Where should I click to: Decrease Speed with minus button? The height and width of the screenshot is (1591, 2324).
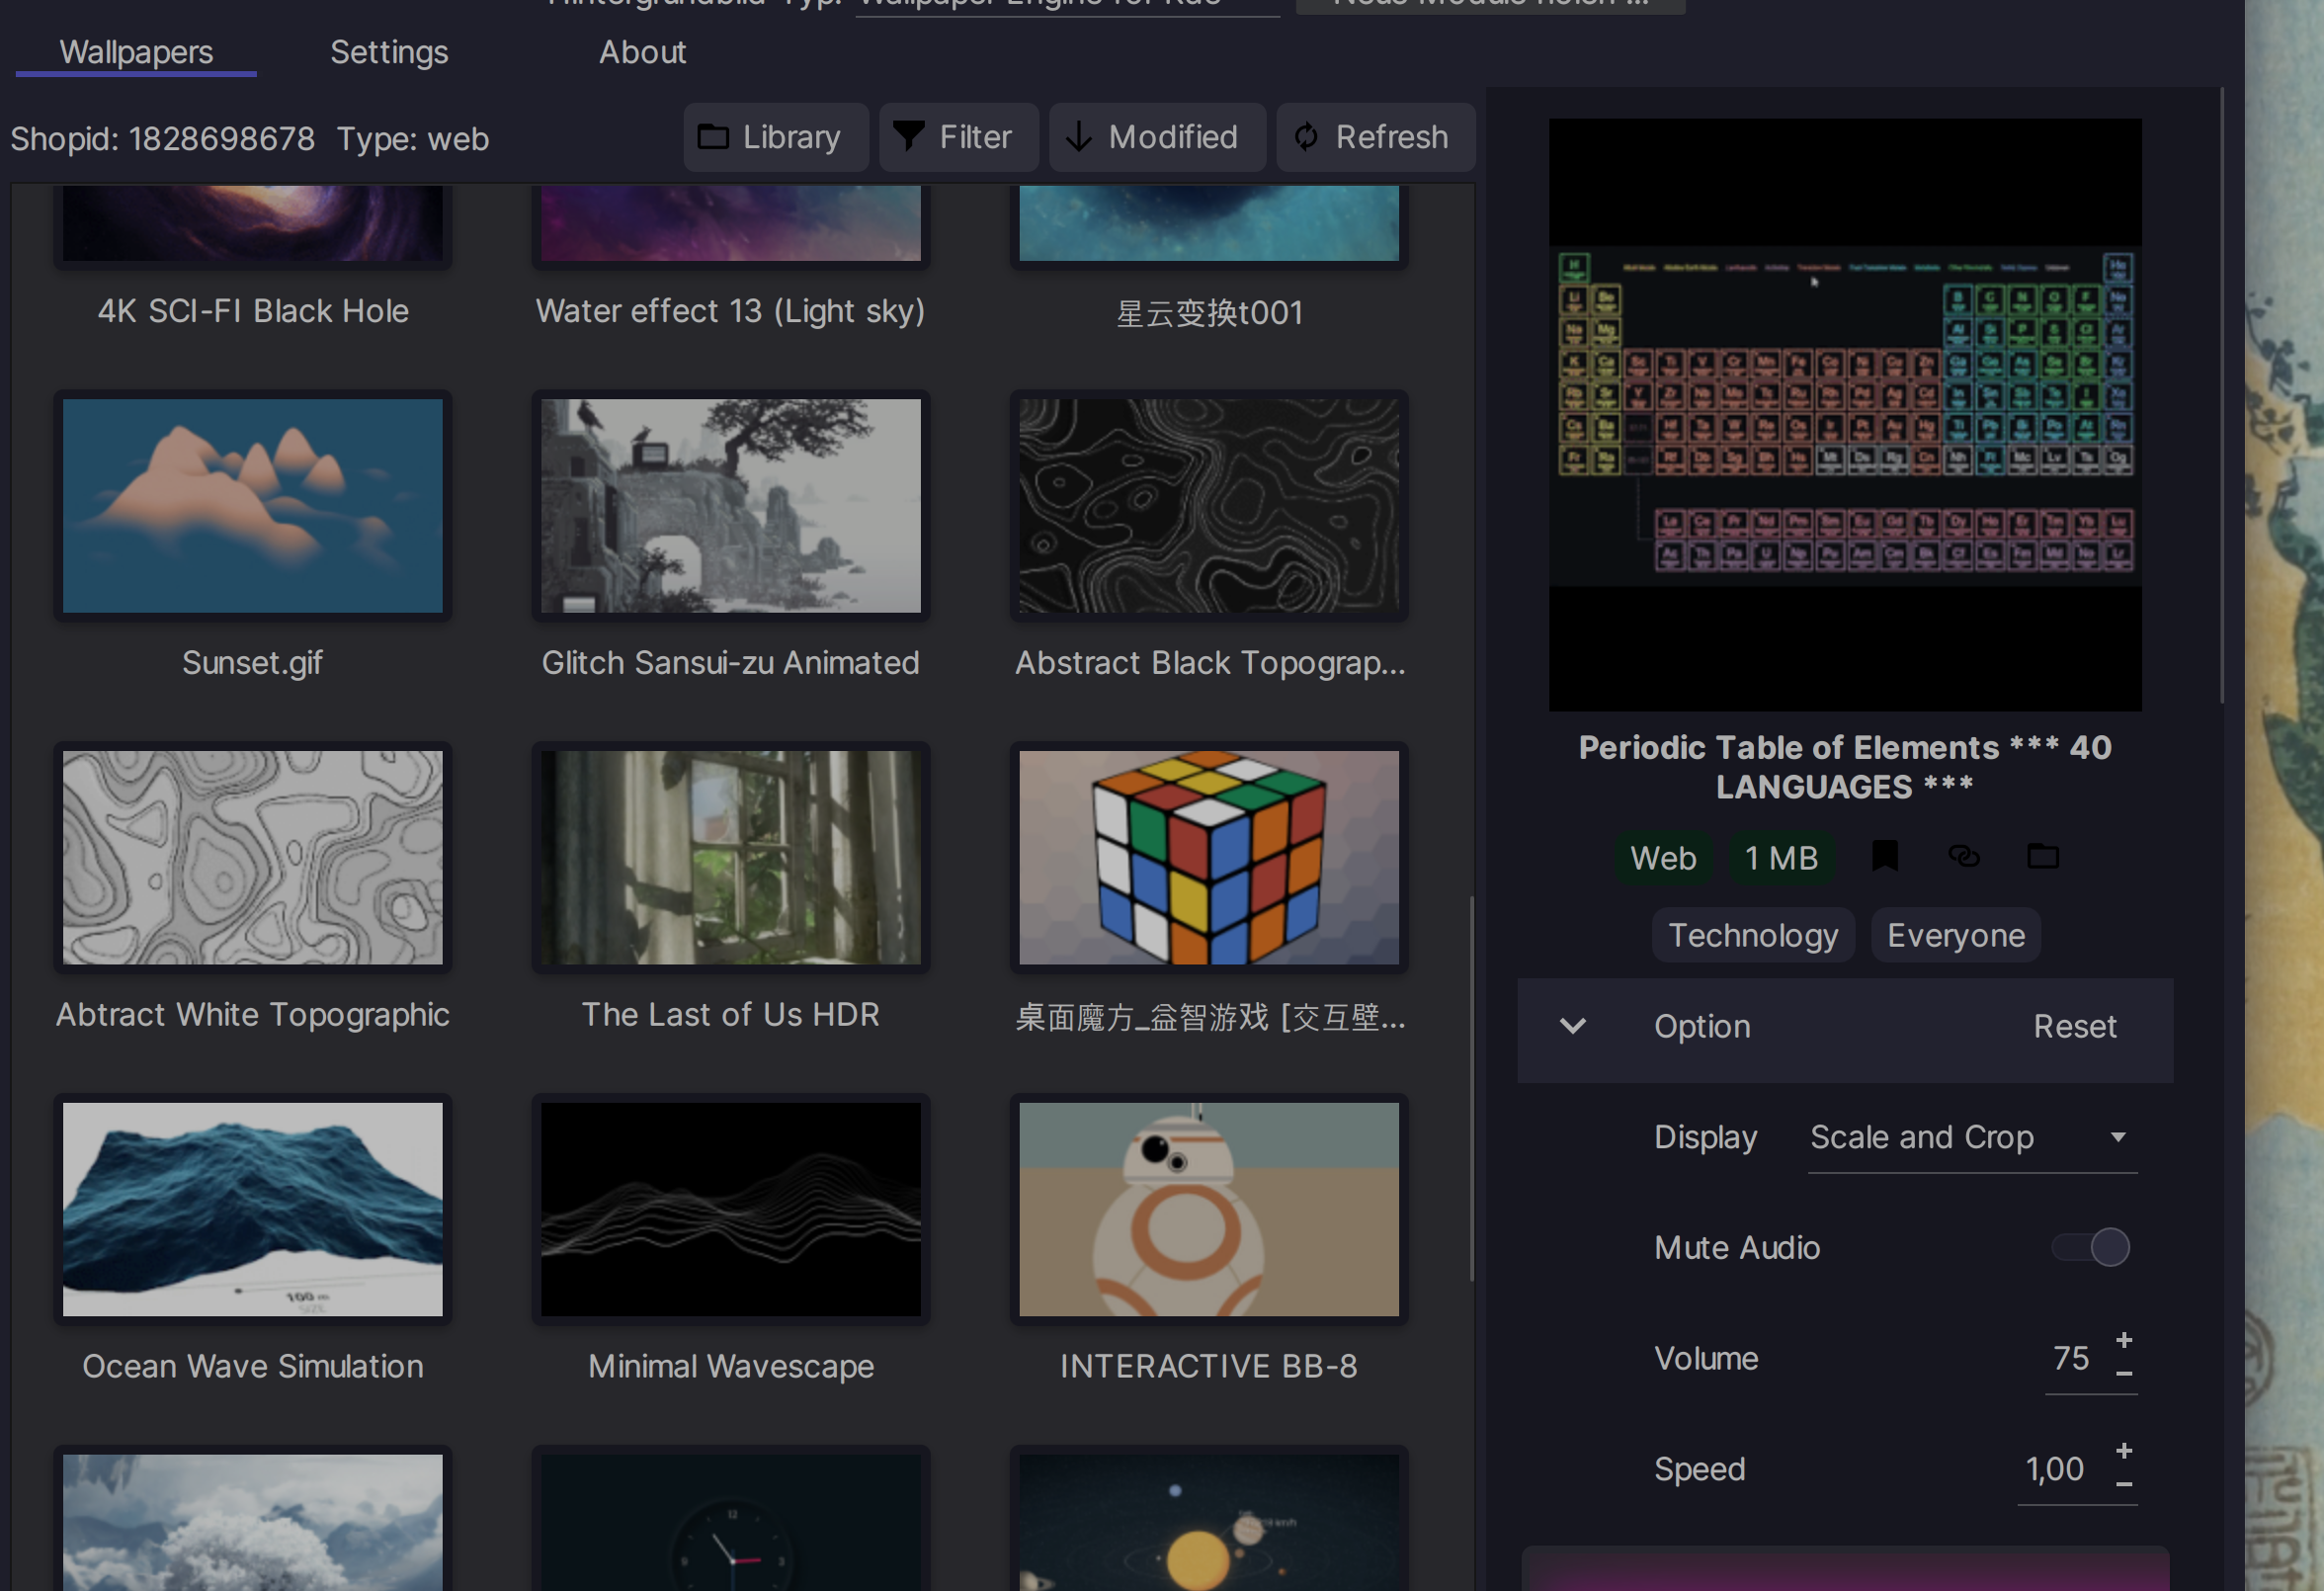tap(2125, 1485)
